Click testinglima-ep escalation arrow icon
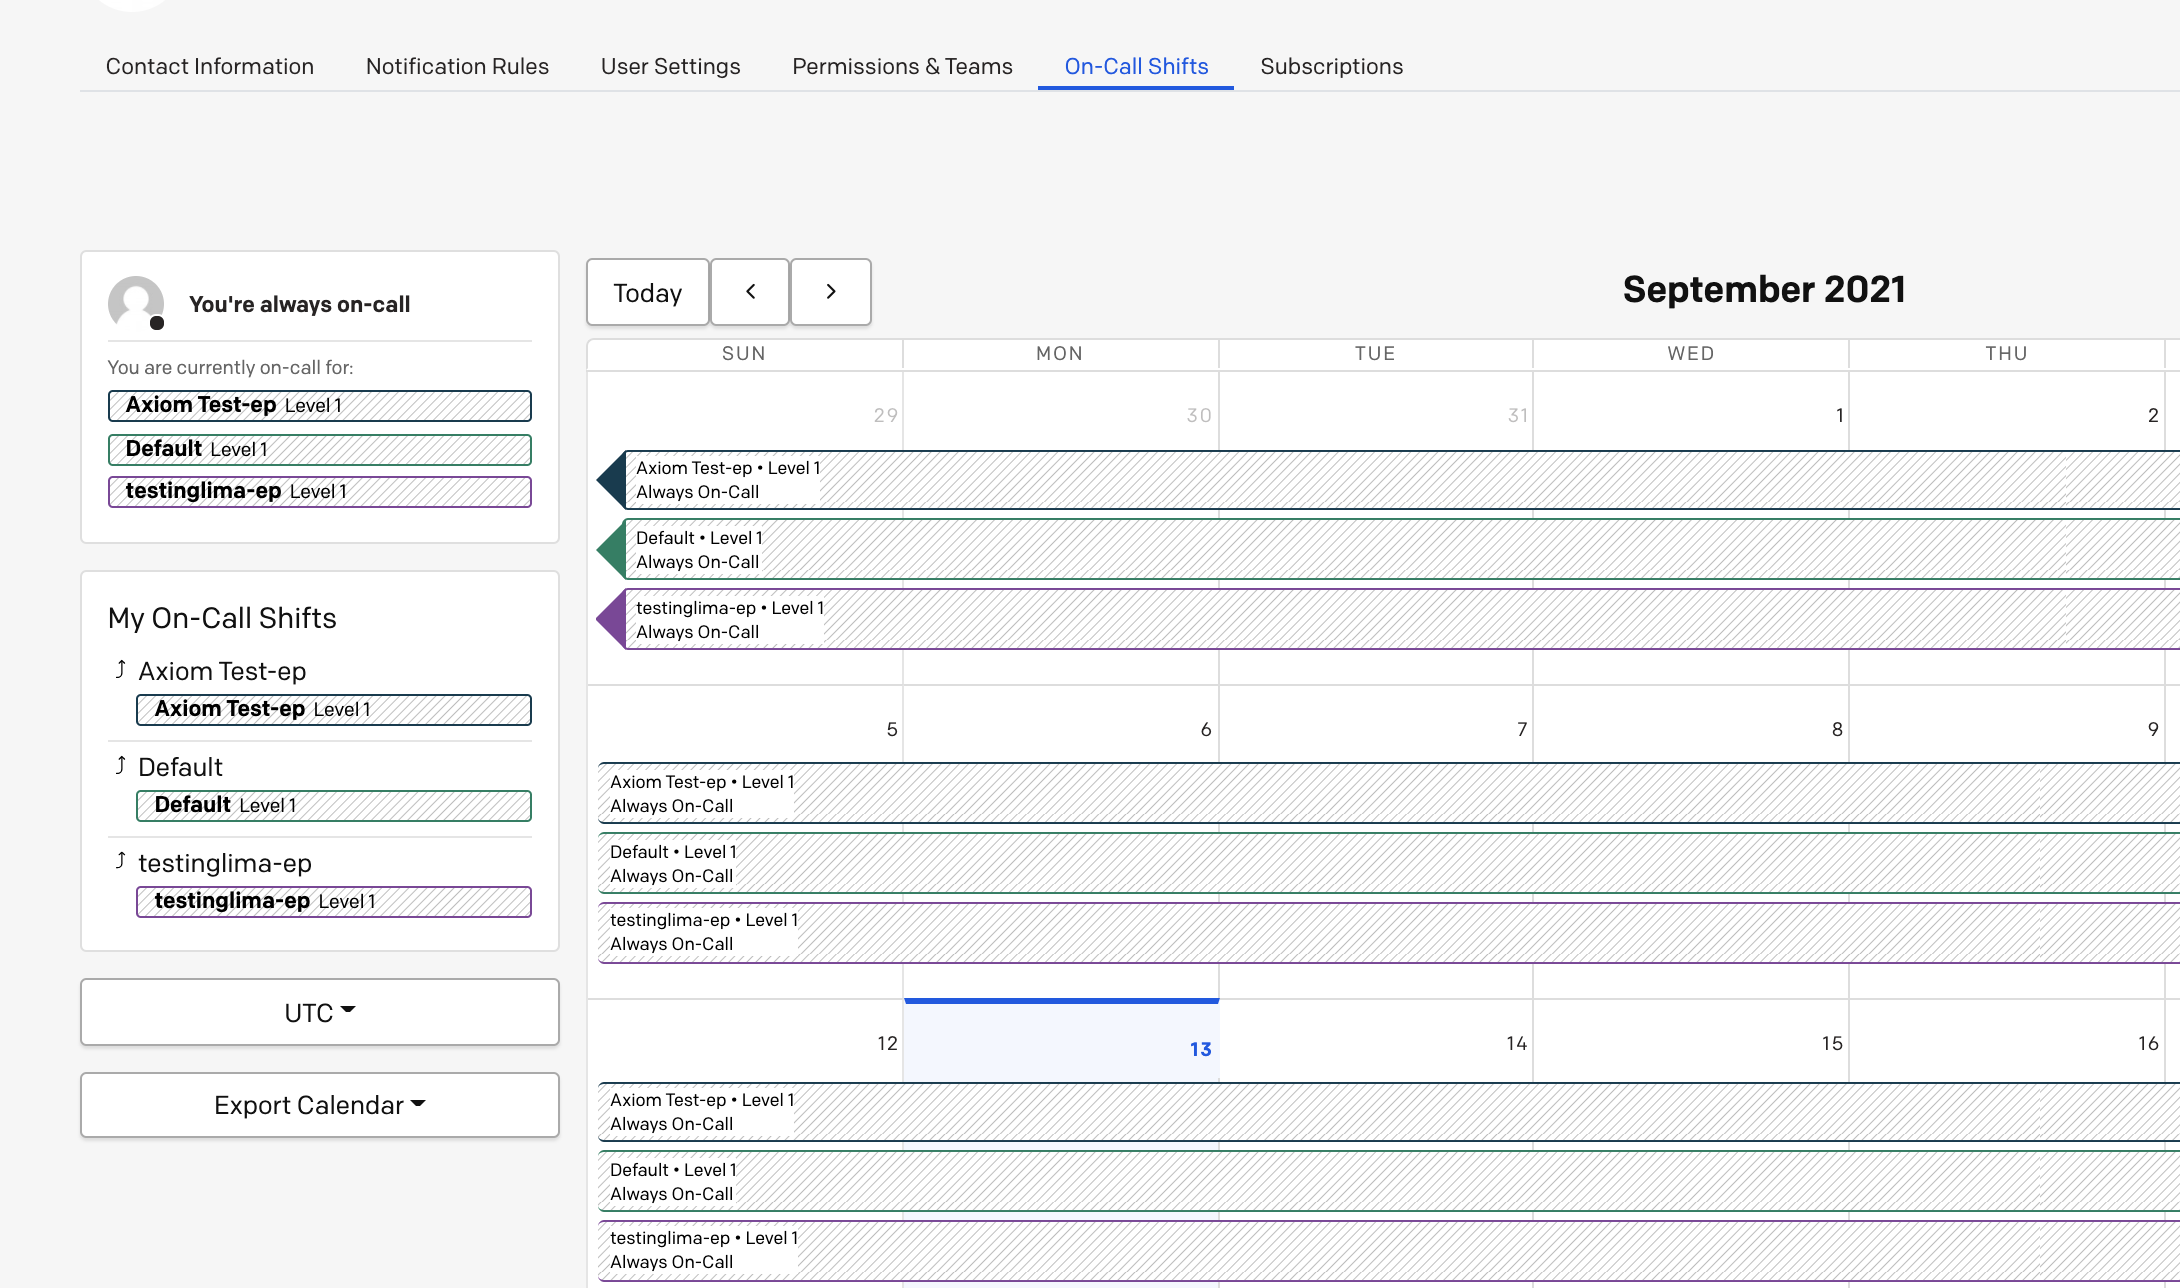This screenshot has width=2180, height=1288. point(121,861)
